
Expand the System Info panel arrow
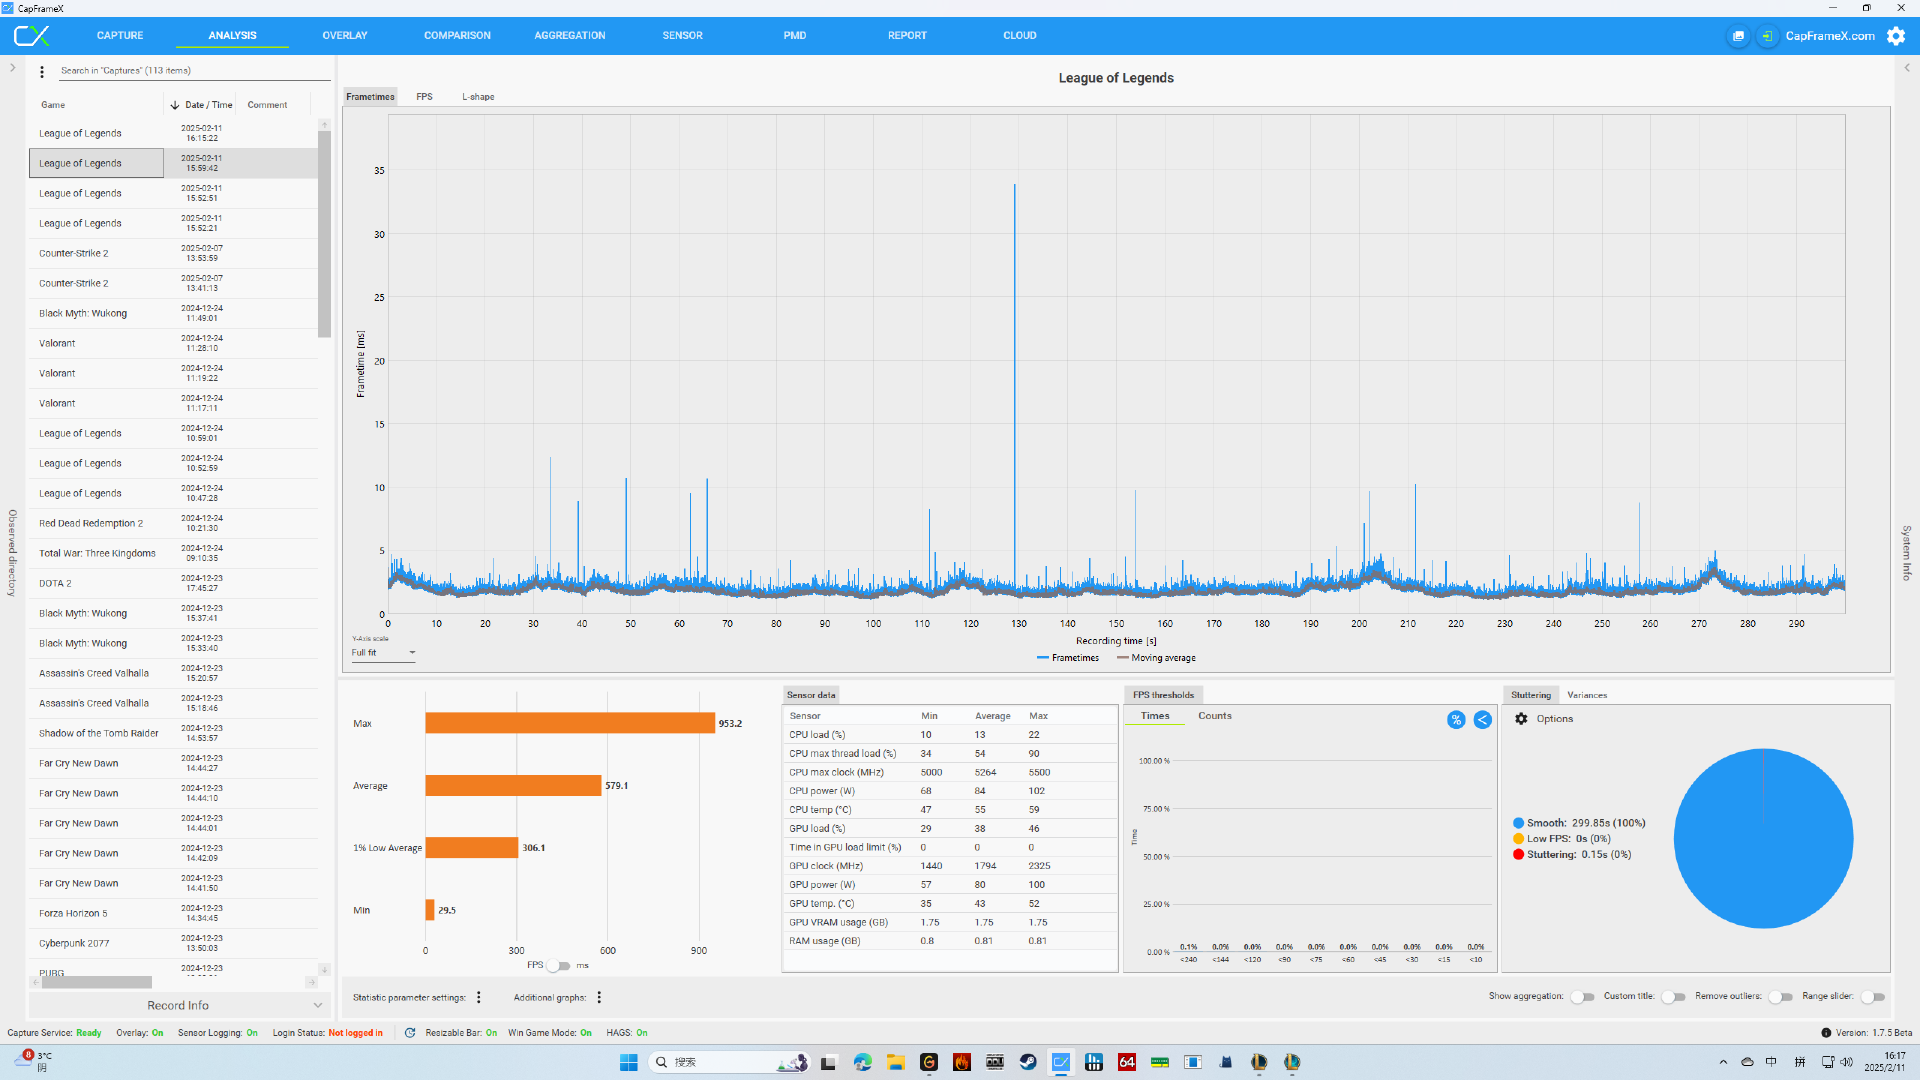pos(1907,68)
